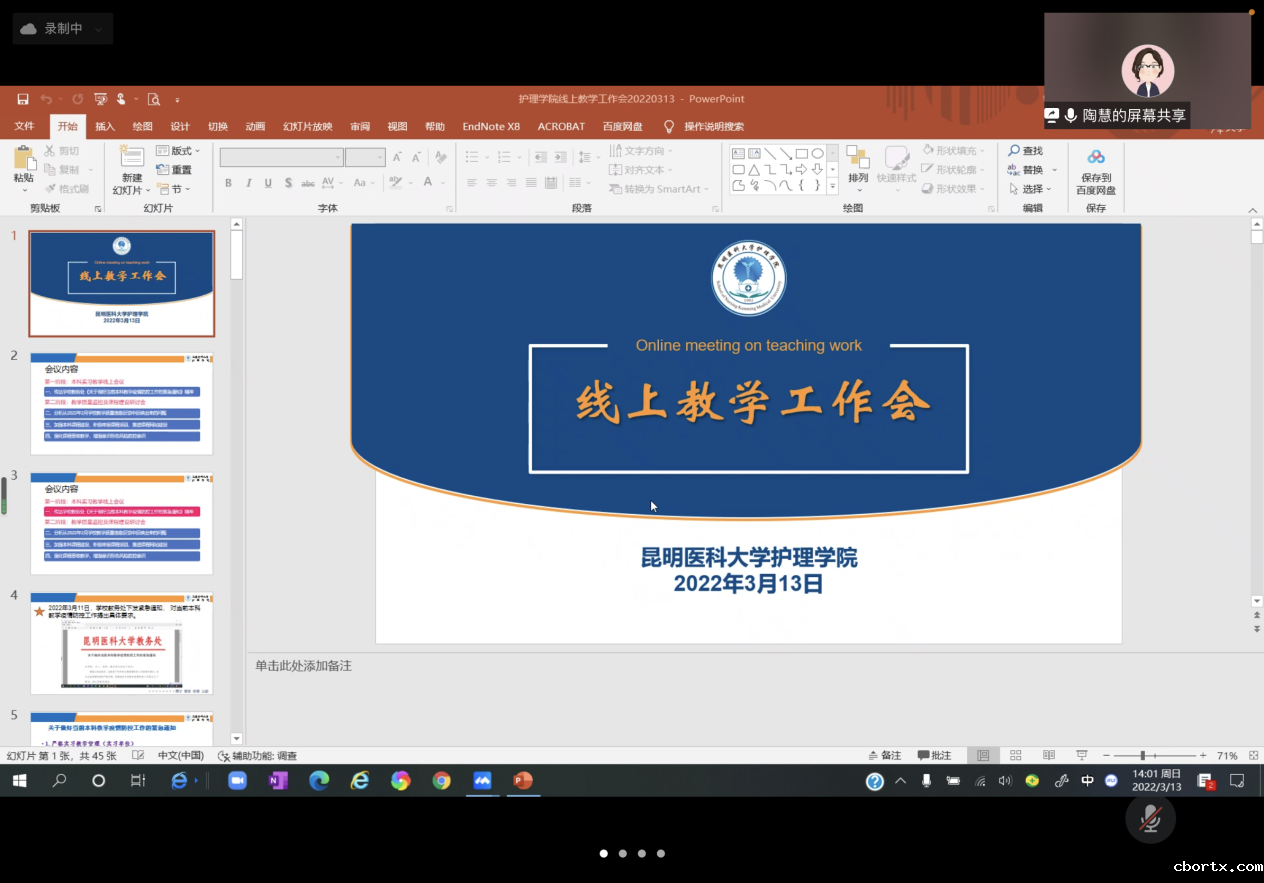Screen dimensions: 1264x883
Task: Toggle the Comments pane in status bar
Action: [x=933, y=755]
